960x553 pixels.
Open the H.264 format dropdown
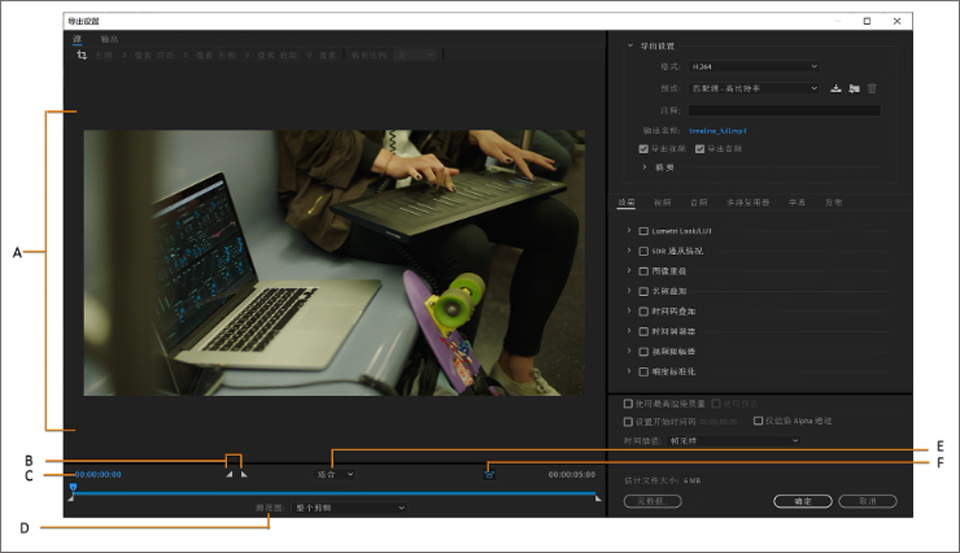point(753,67)
